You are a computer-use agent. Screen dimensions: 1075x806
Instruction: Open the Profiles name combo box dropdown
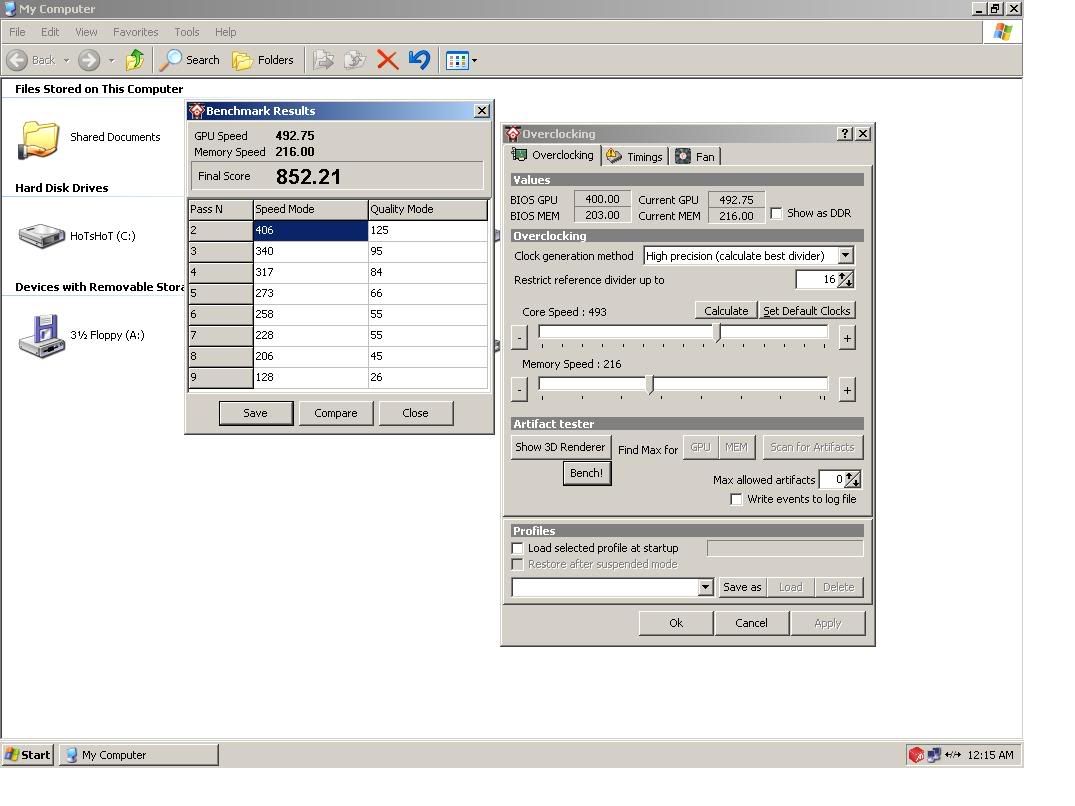pos(705,587)
